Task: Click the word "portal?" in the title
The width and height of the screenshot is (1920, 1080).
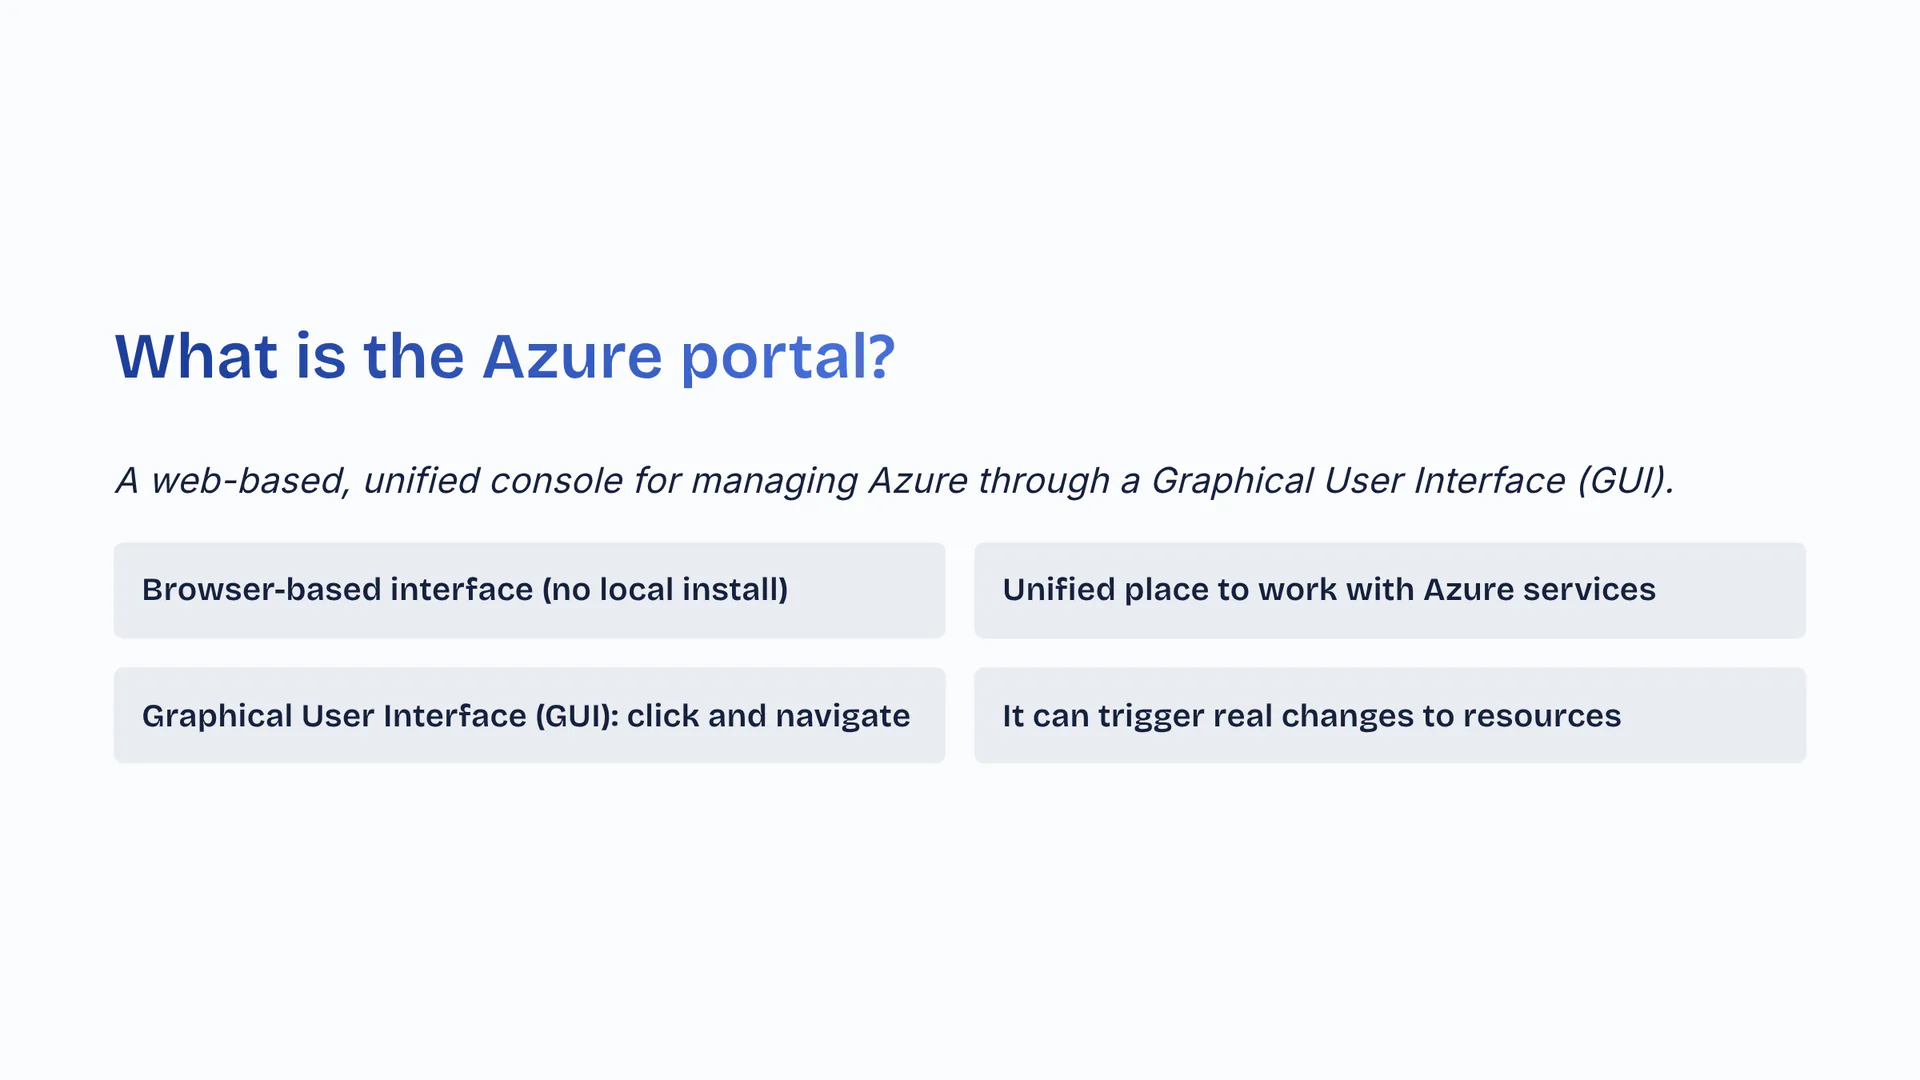Action: (788, 357)
